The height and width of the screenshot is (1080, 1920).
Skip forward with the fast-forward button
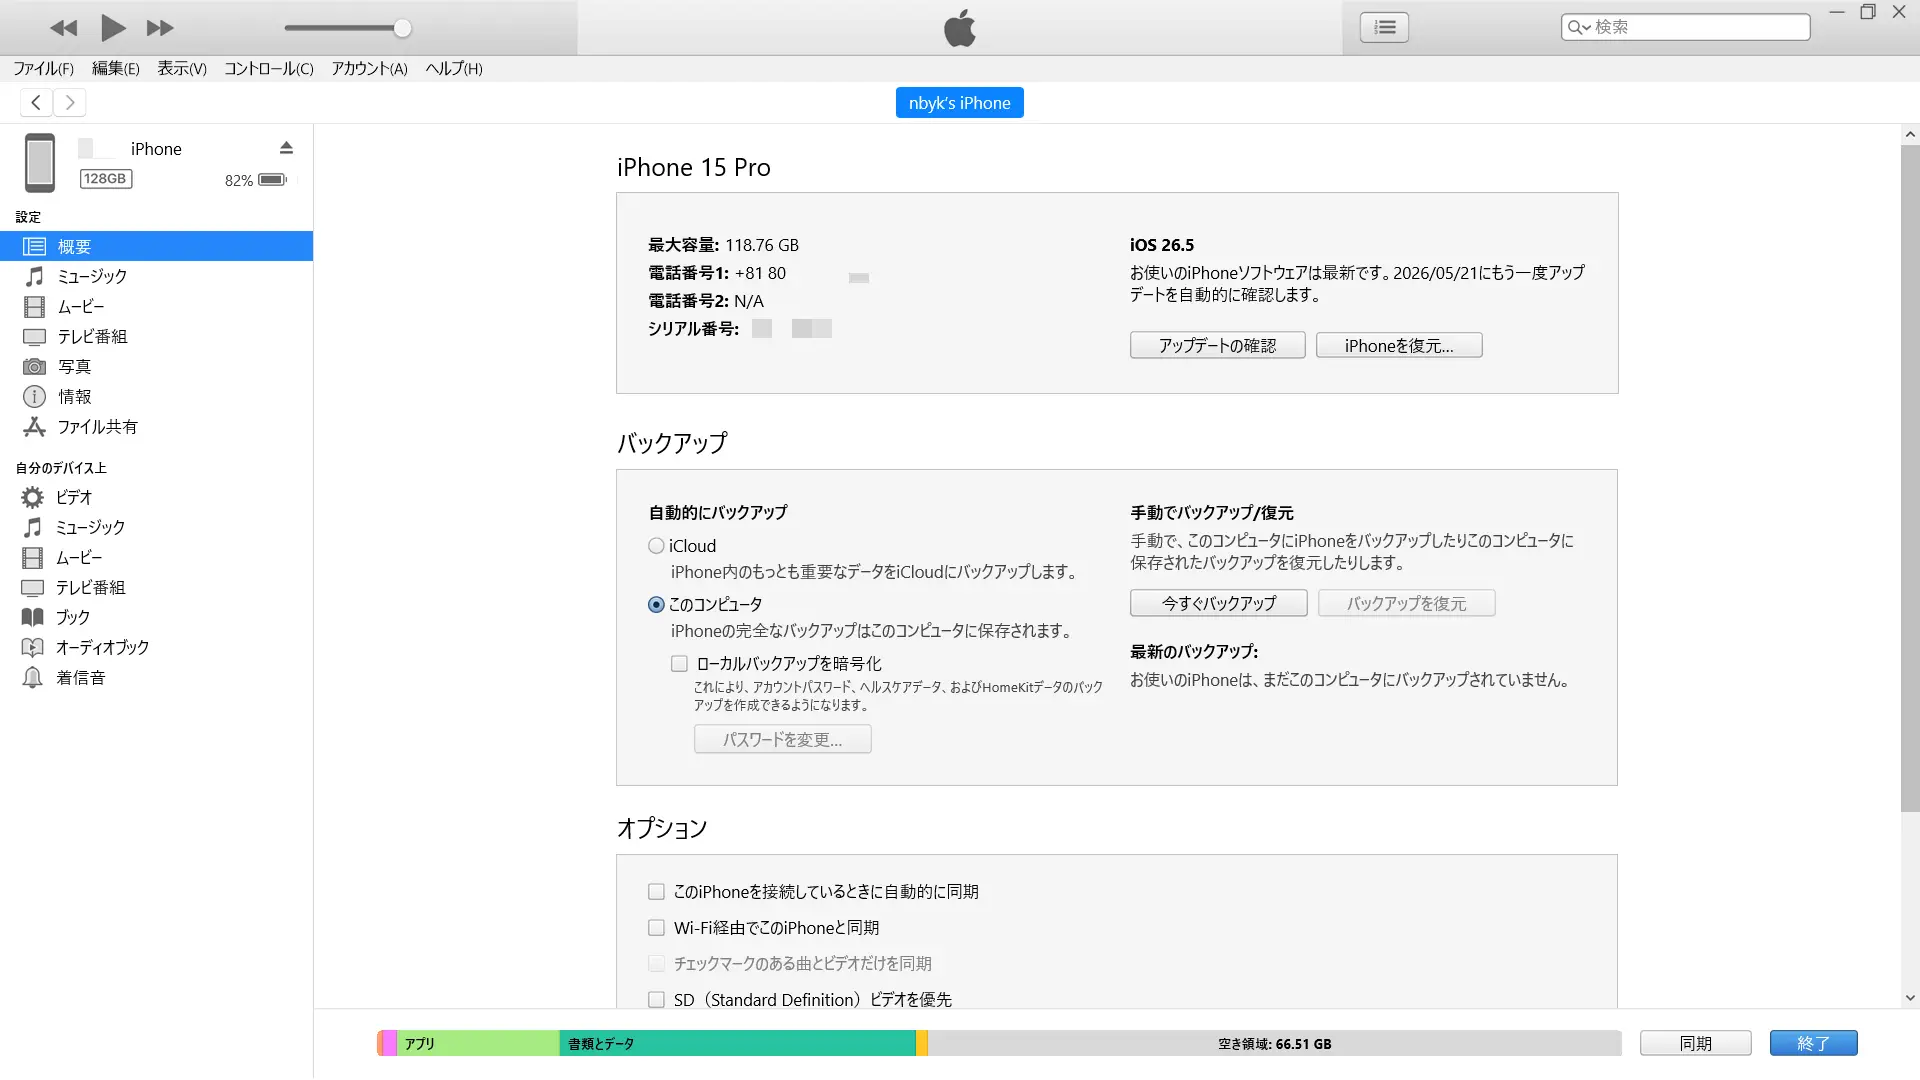click(x=160, y=28)
